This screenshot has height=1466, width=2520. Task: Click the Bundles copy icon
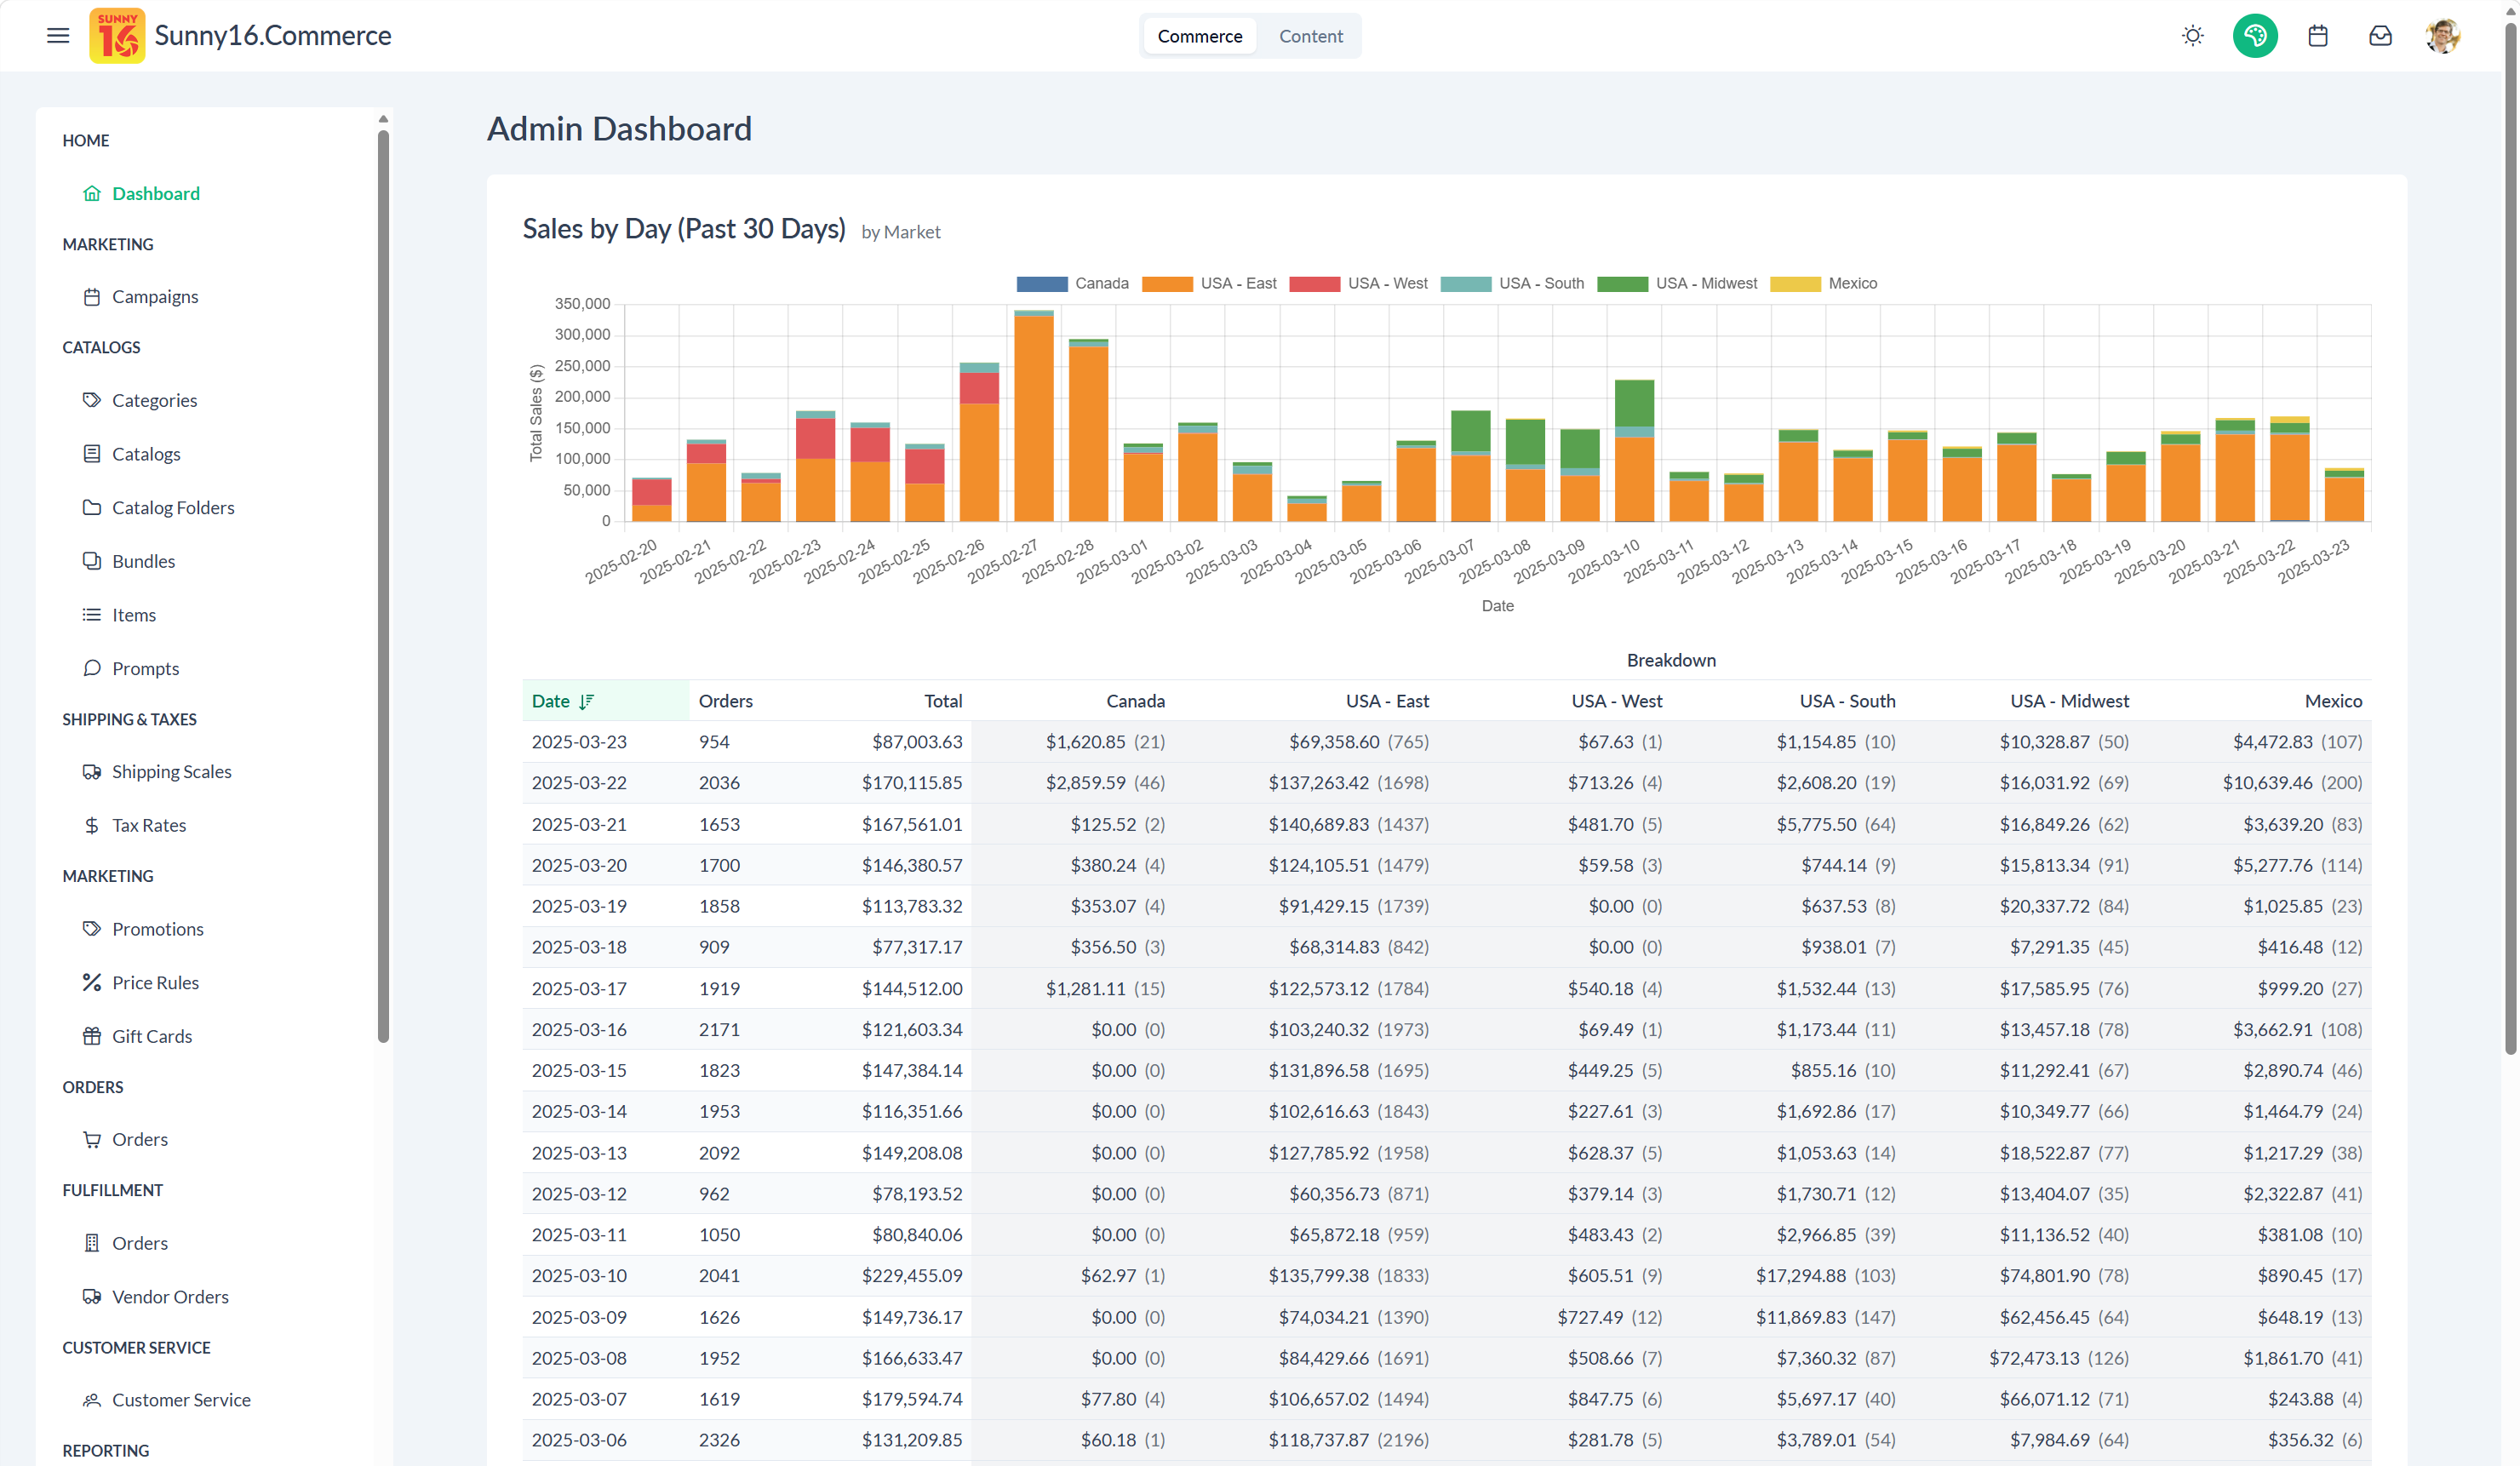[92, 561]
